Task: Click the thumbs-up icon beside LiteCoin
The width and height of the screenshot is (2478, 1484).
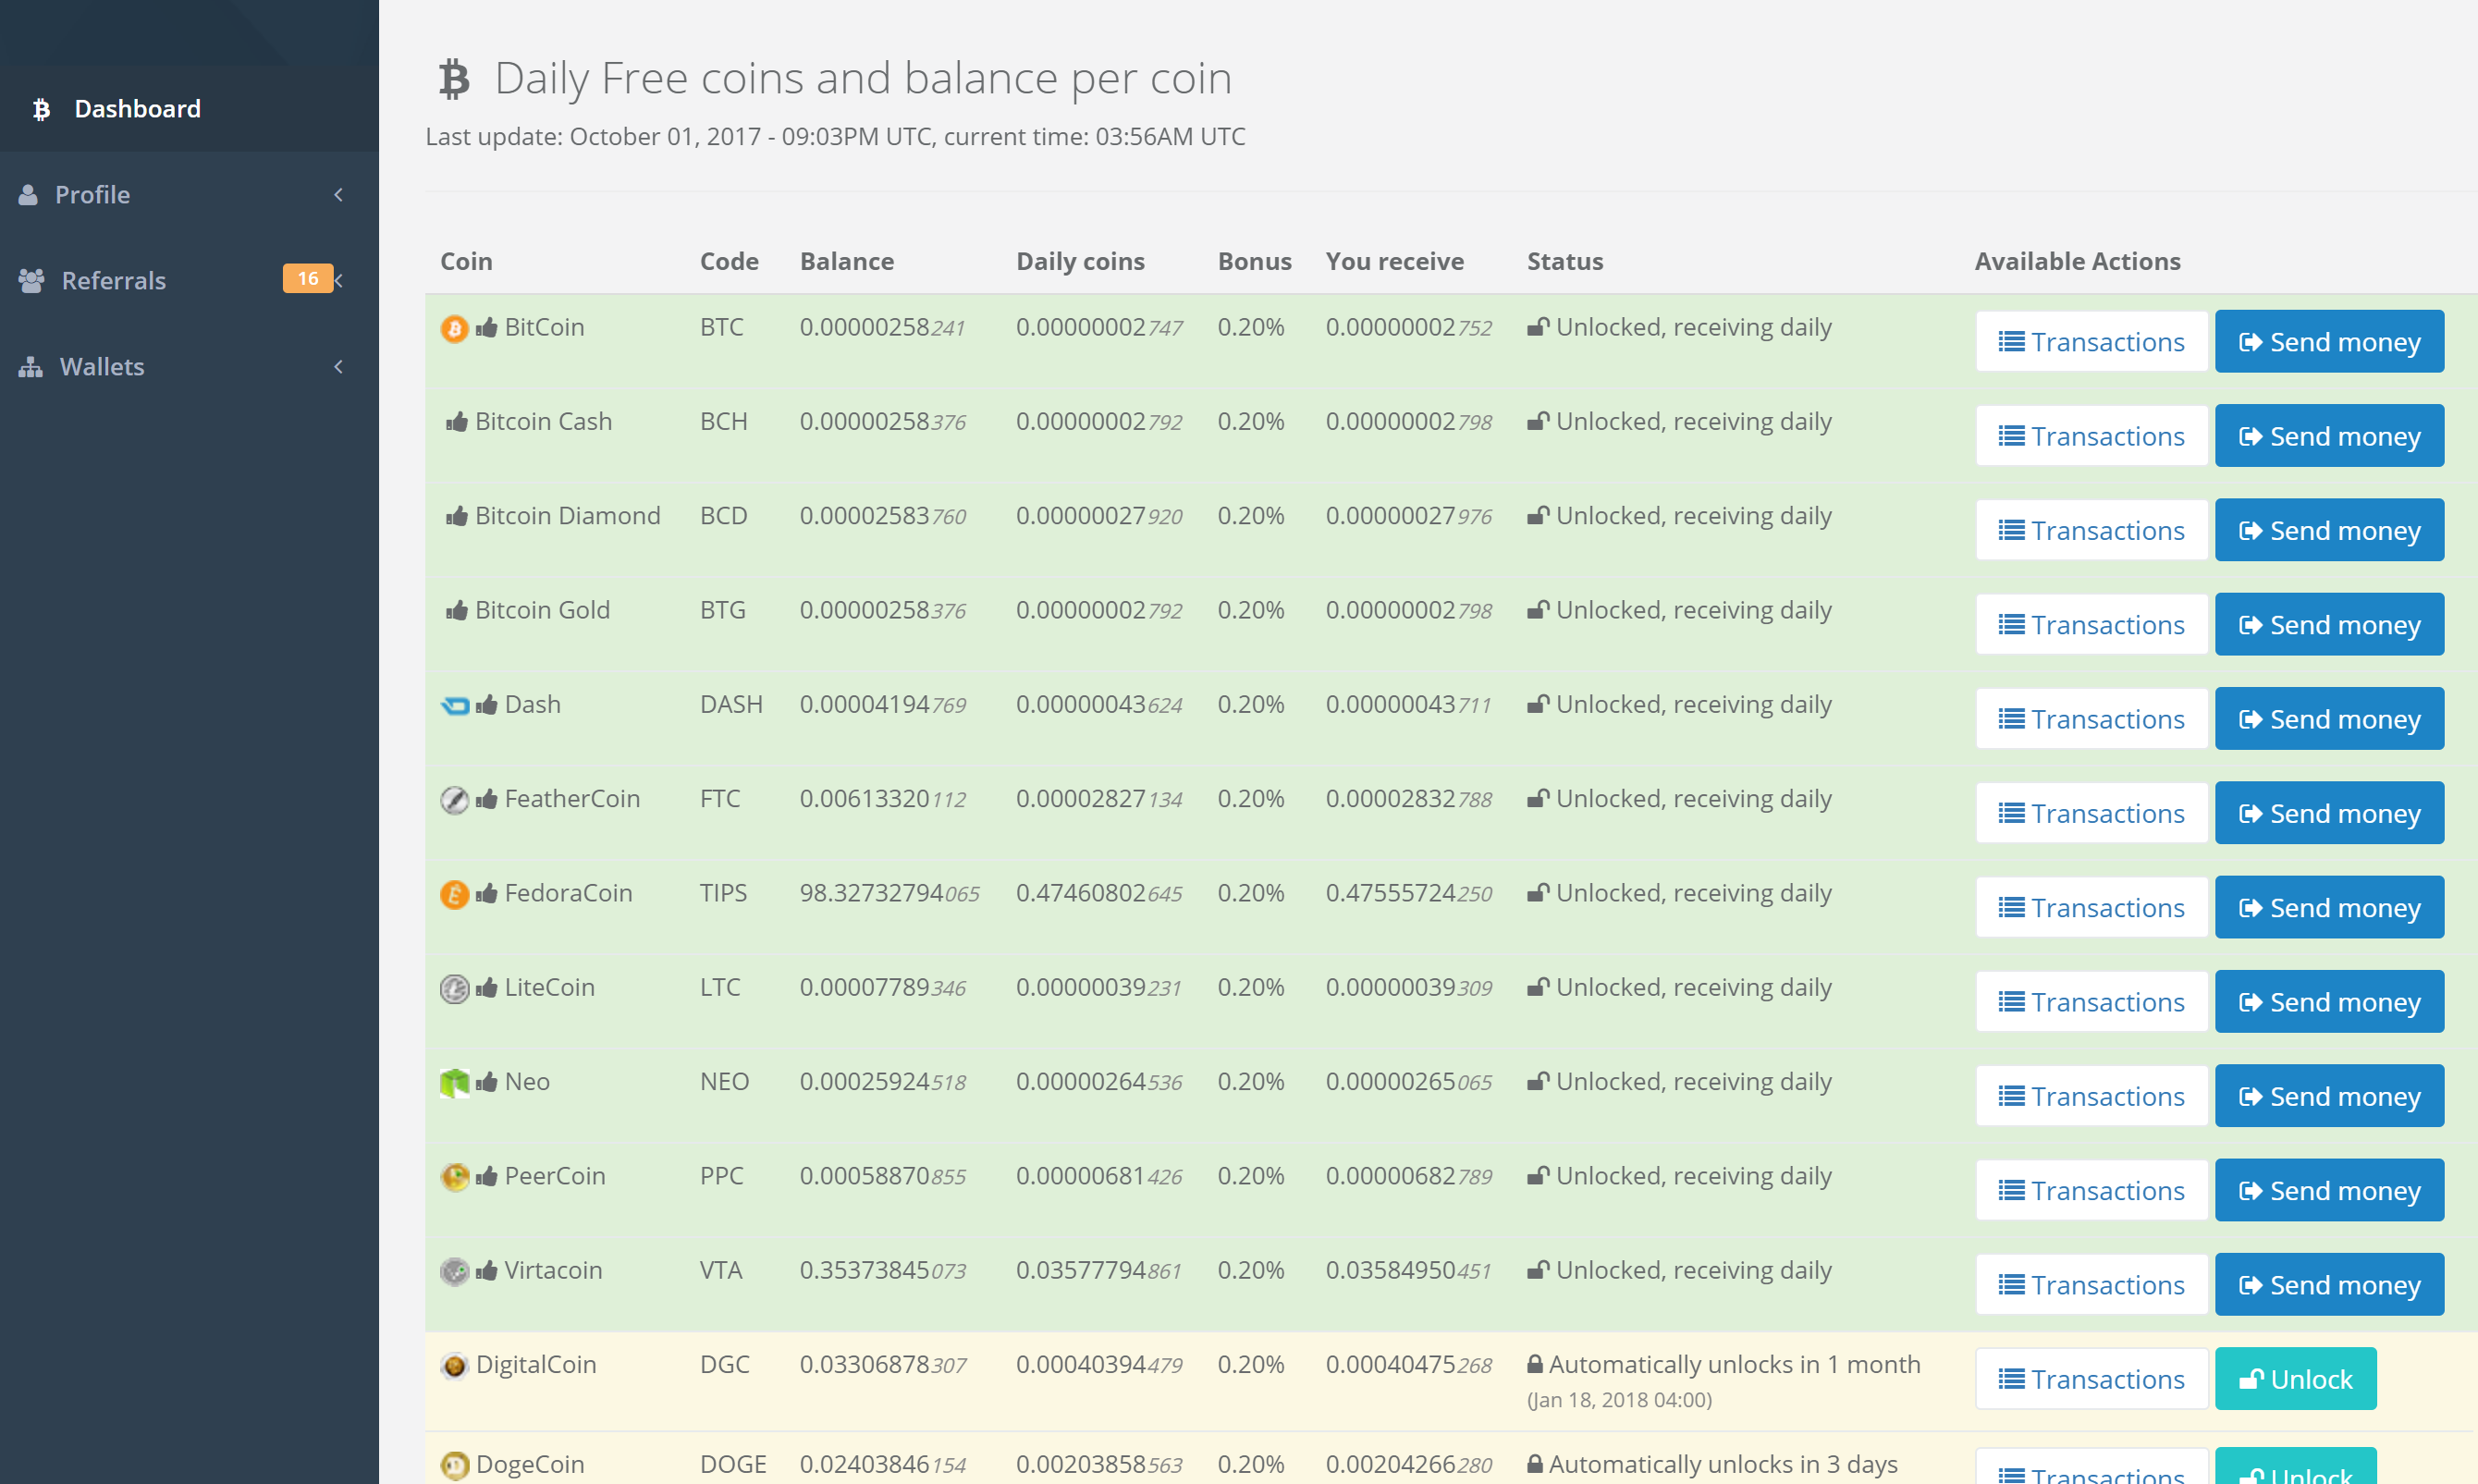Action: coord(487,988)
